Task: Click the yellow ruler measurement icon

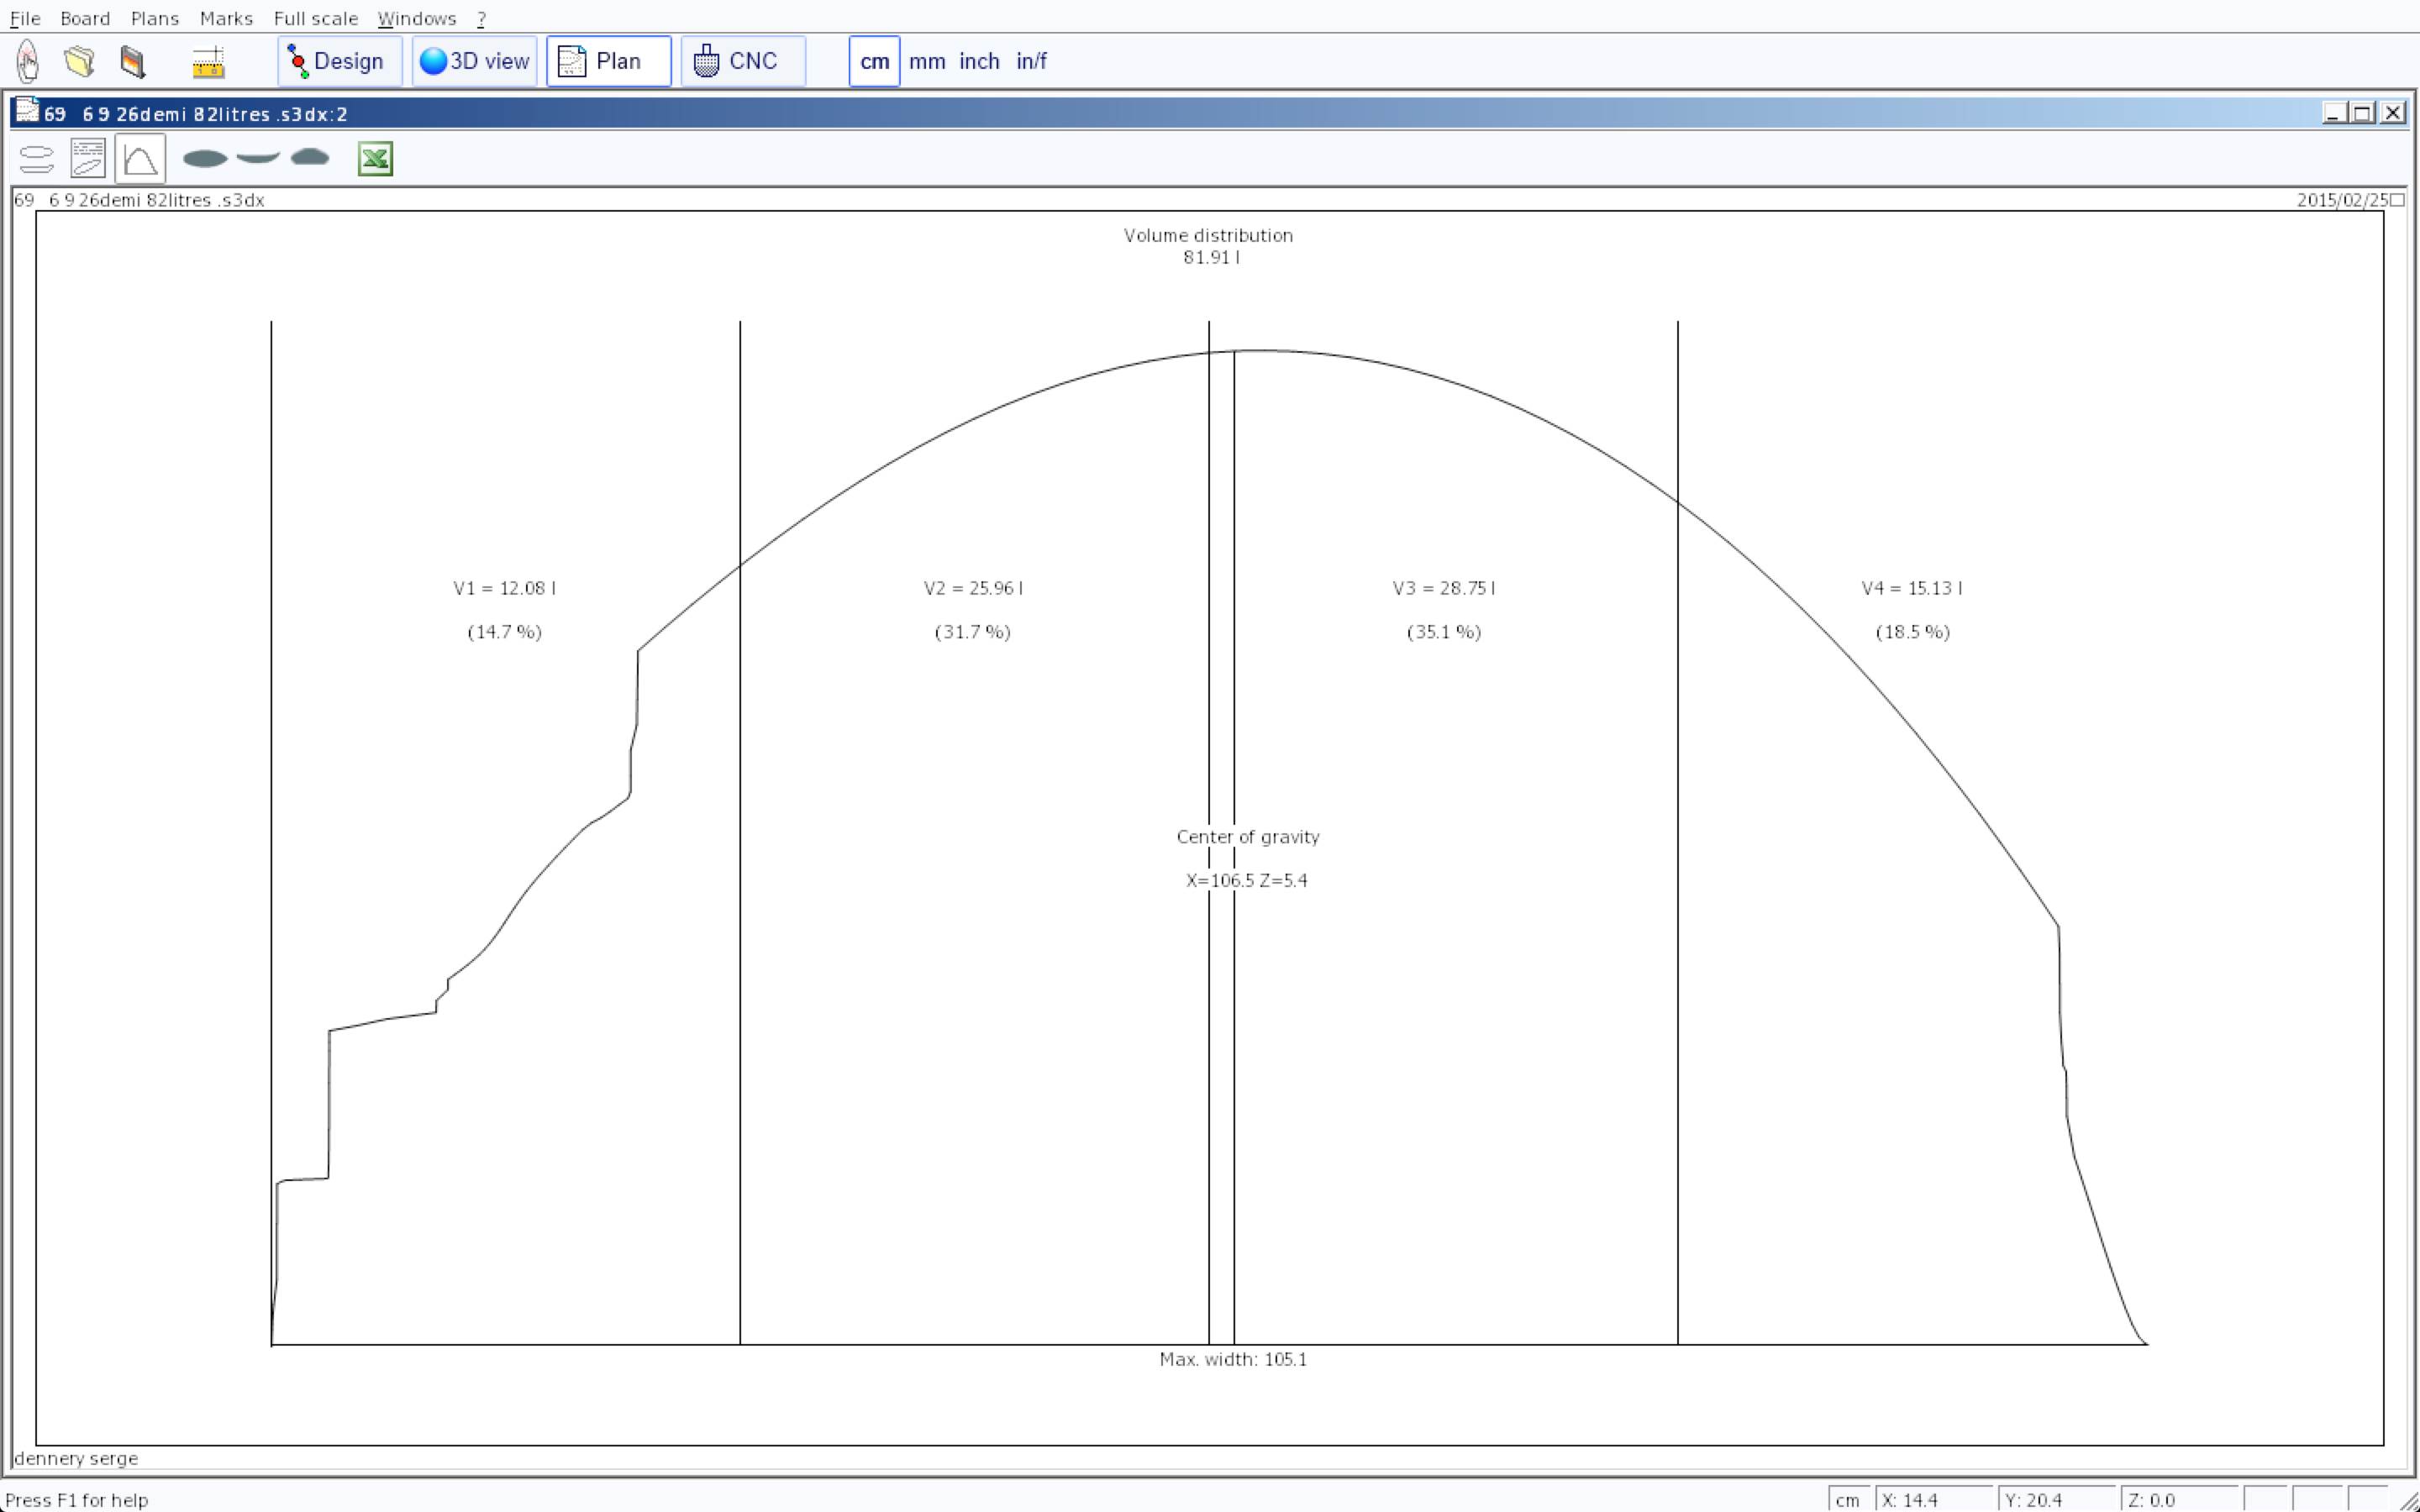Action: (x=208, y=61)
